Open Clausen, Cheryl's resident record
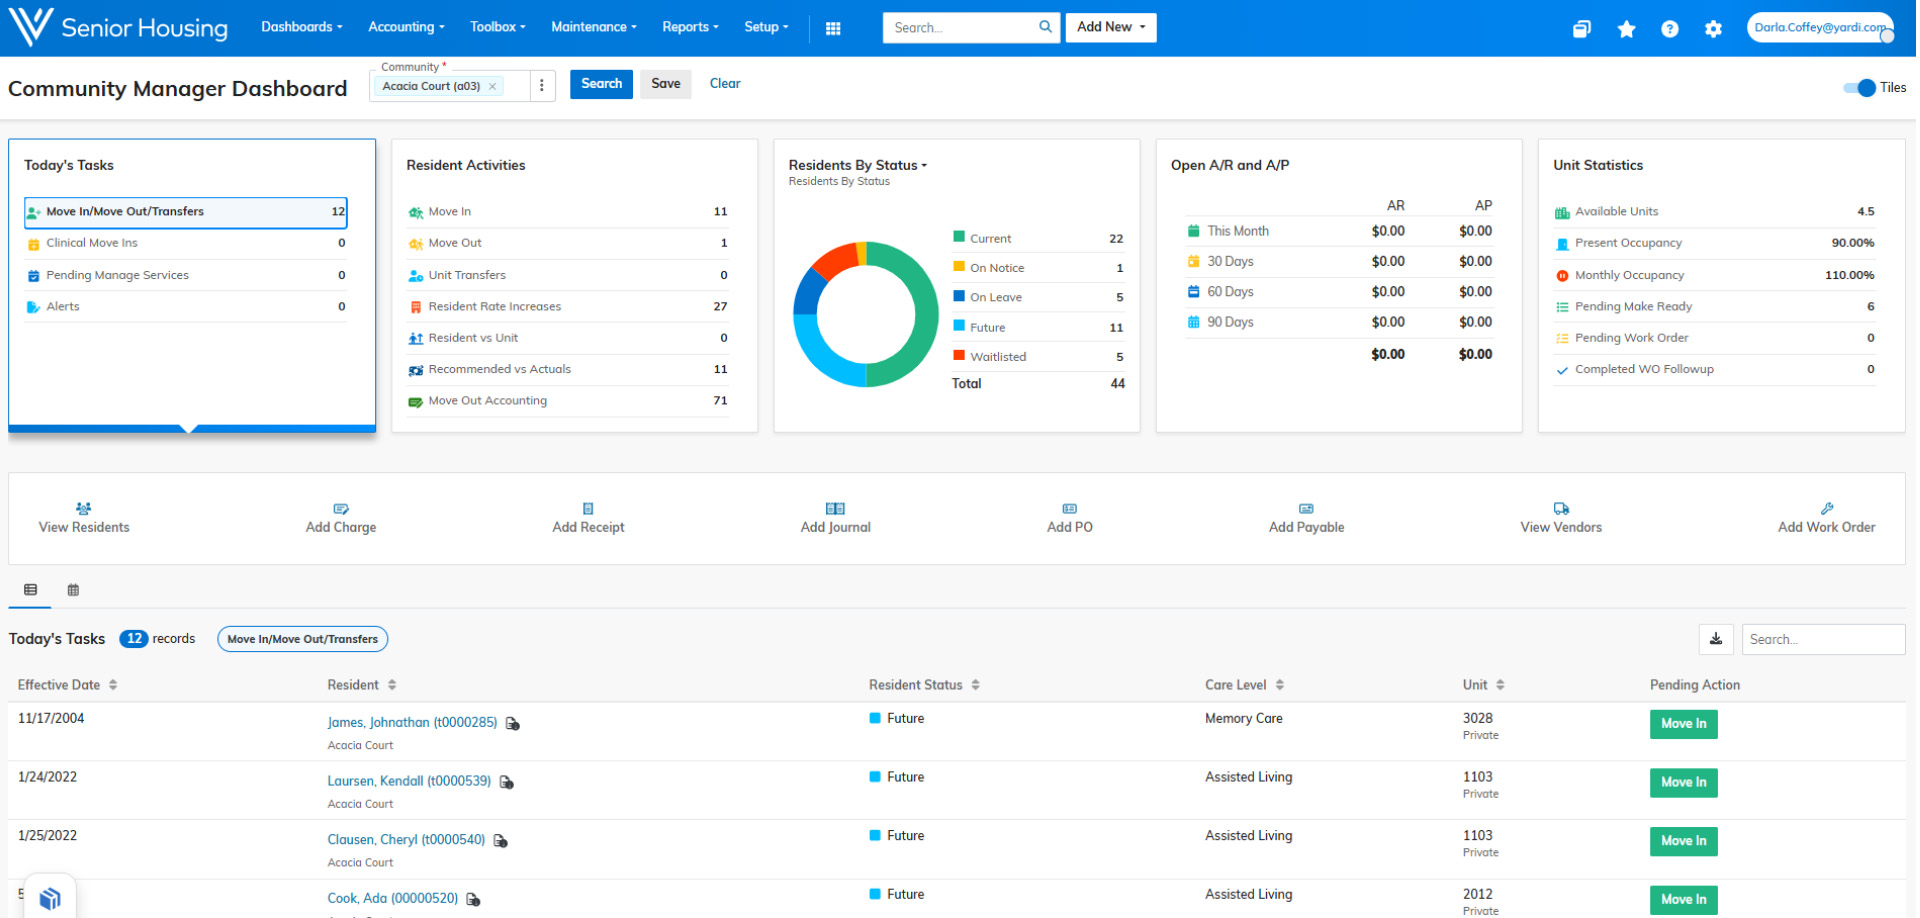Viewport: 1920px width, 918px height. (405, 839)
